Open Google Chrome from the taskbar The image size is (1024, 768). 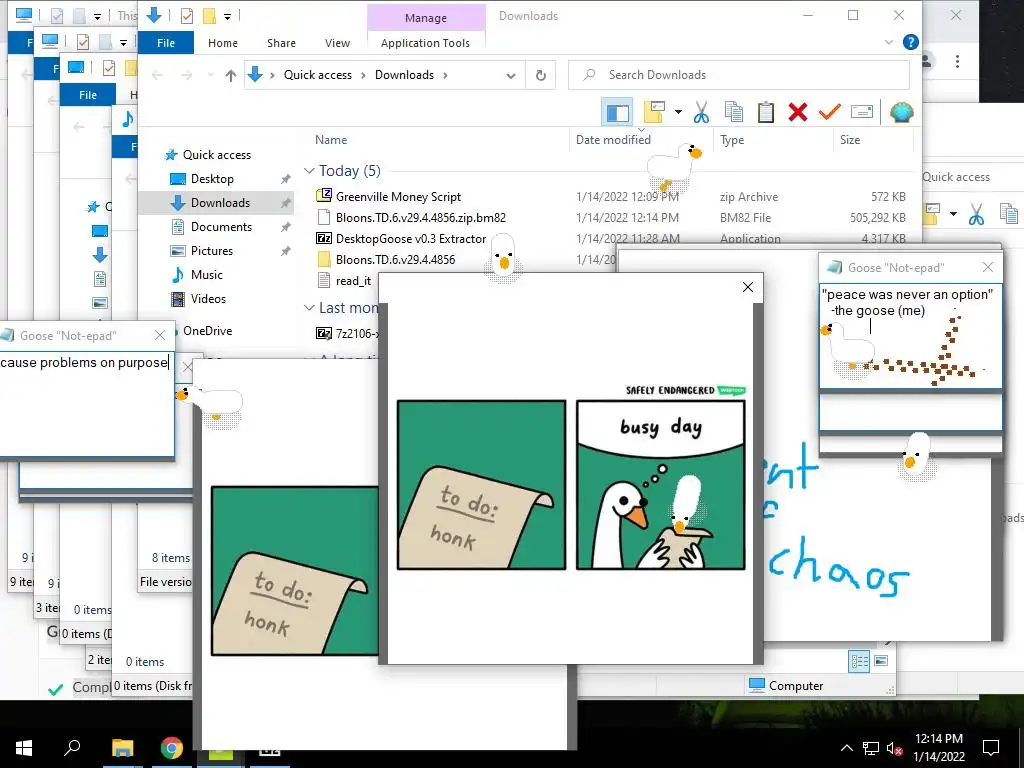172,748
